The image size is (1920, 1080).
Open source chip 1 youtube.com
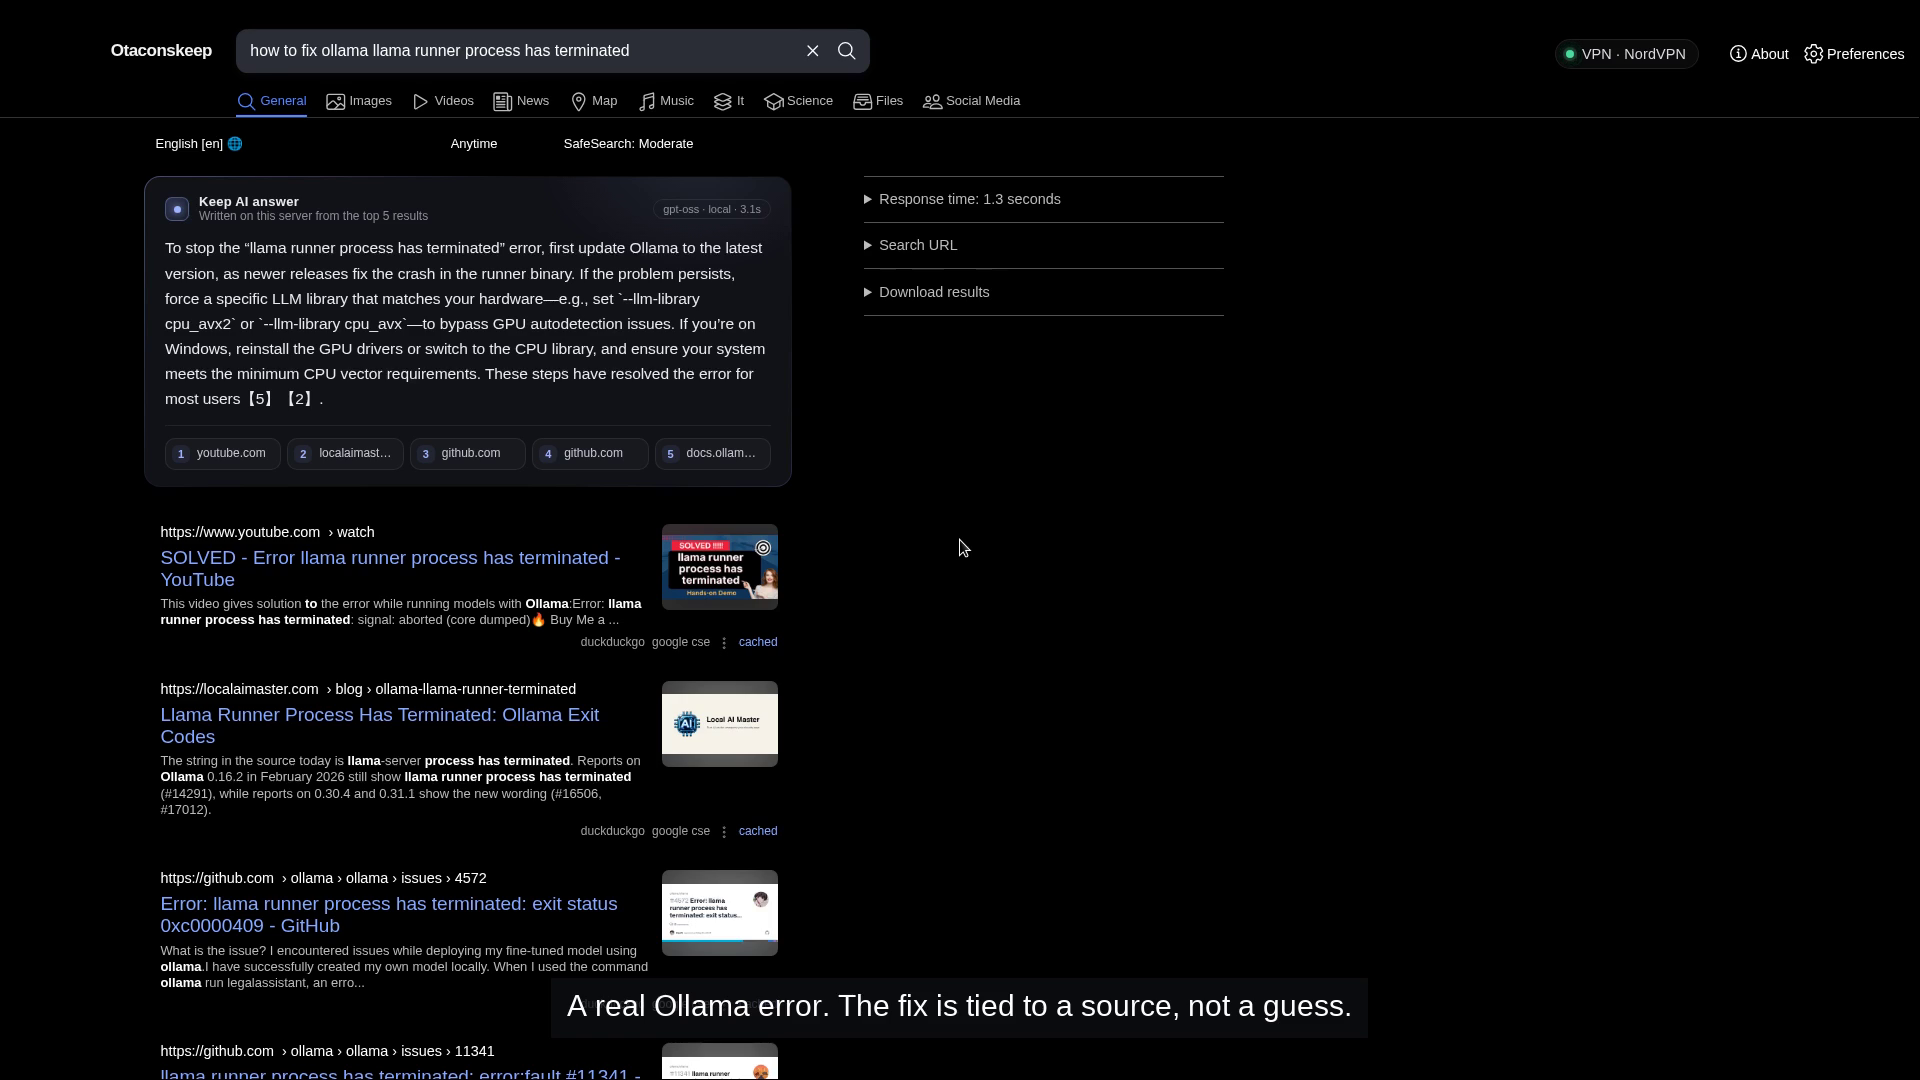(222, 454)
